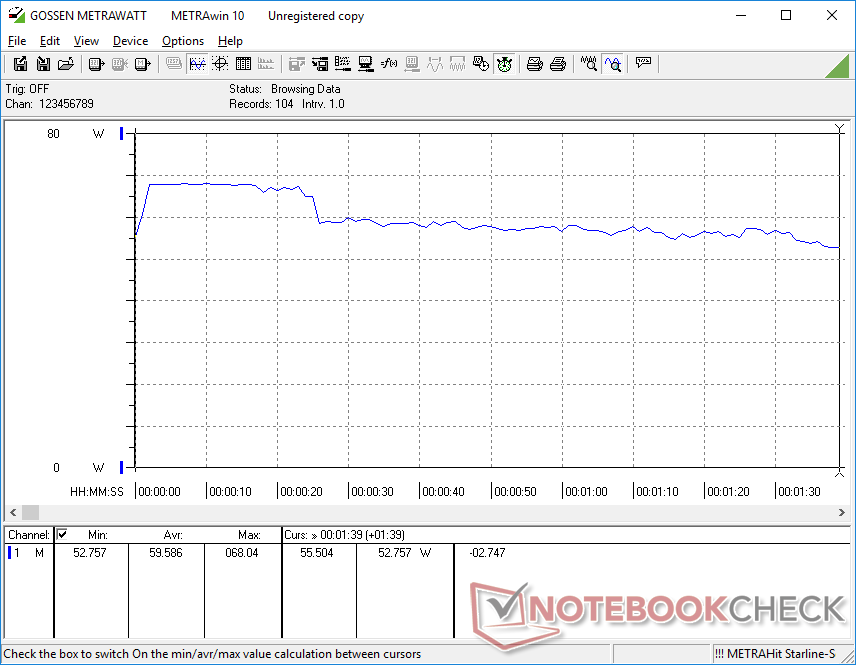The height and width of the screenshot is (665, 856).
Task: Click the blue channel marker beside 80 W
Action: point(122,134)
